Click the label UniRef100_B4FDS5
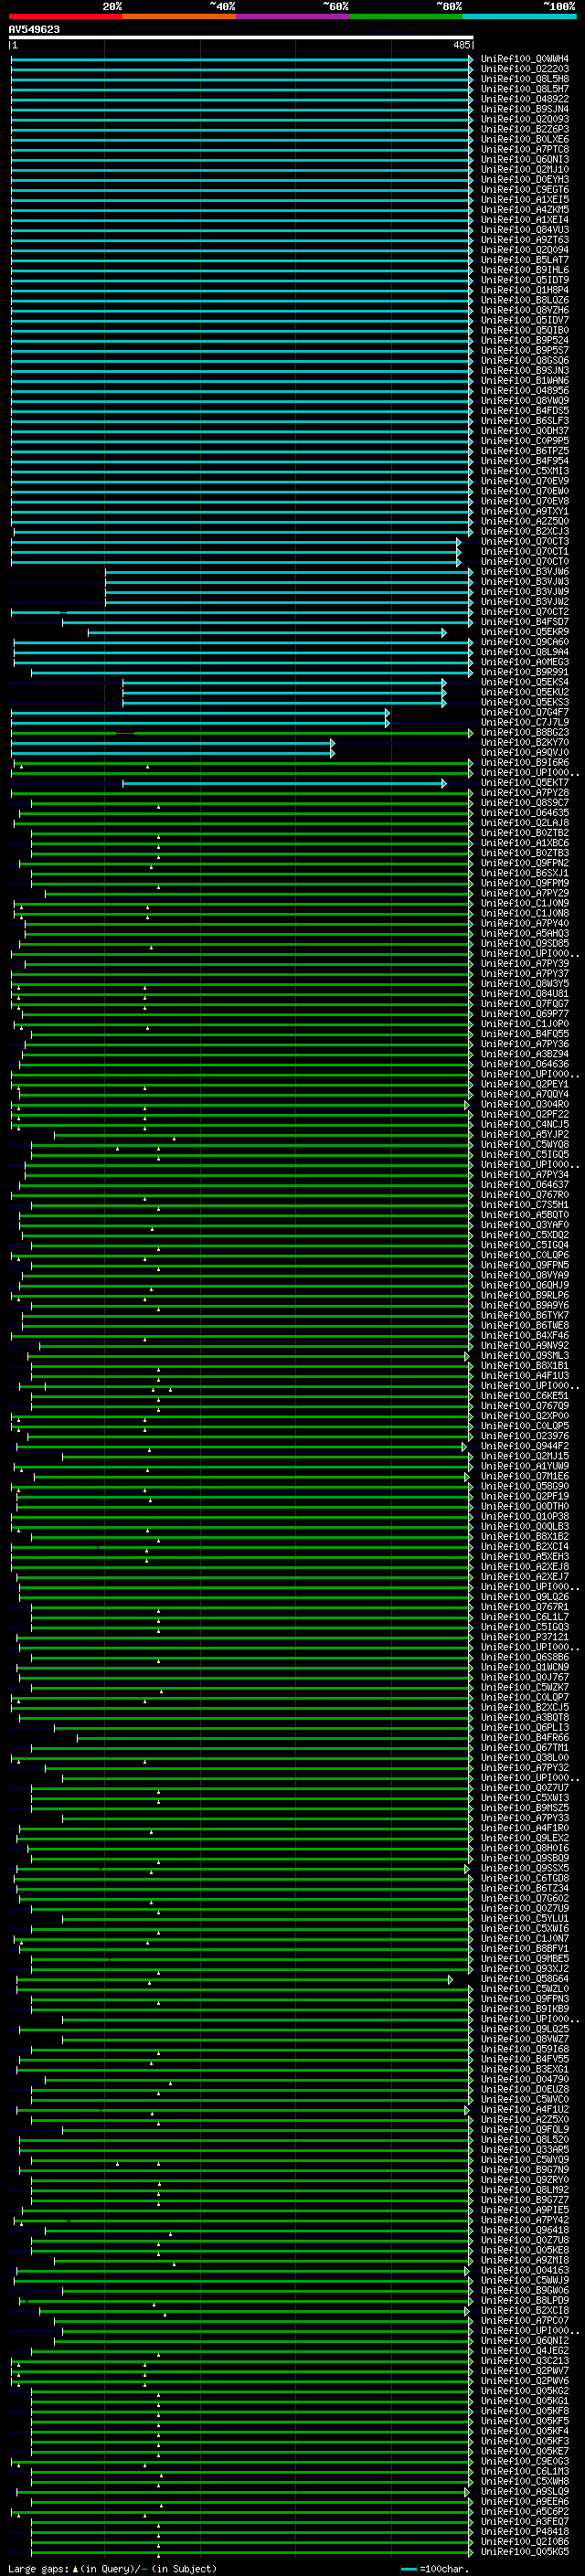Screen dimensions: 585x2576 tap(525, 411)
